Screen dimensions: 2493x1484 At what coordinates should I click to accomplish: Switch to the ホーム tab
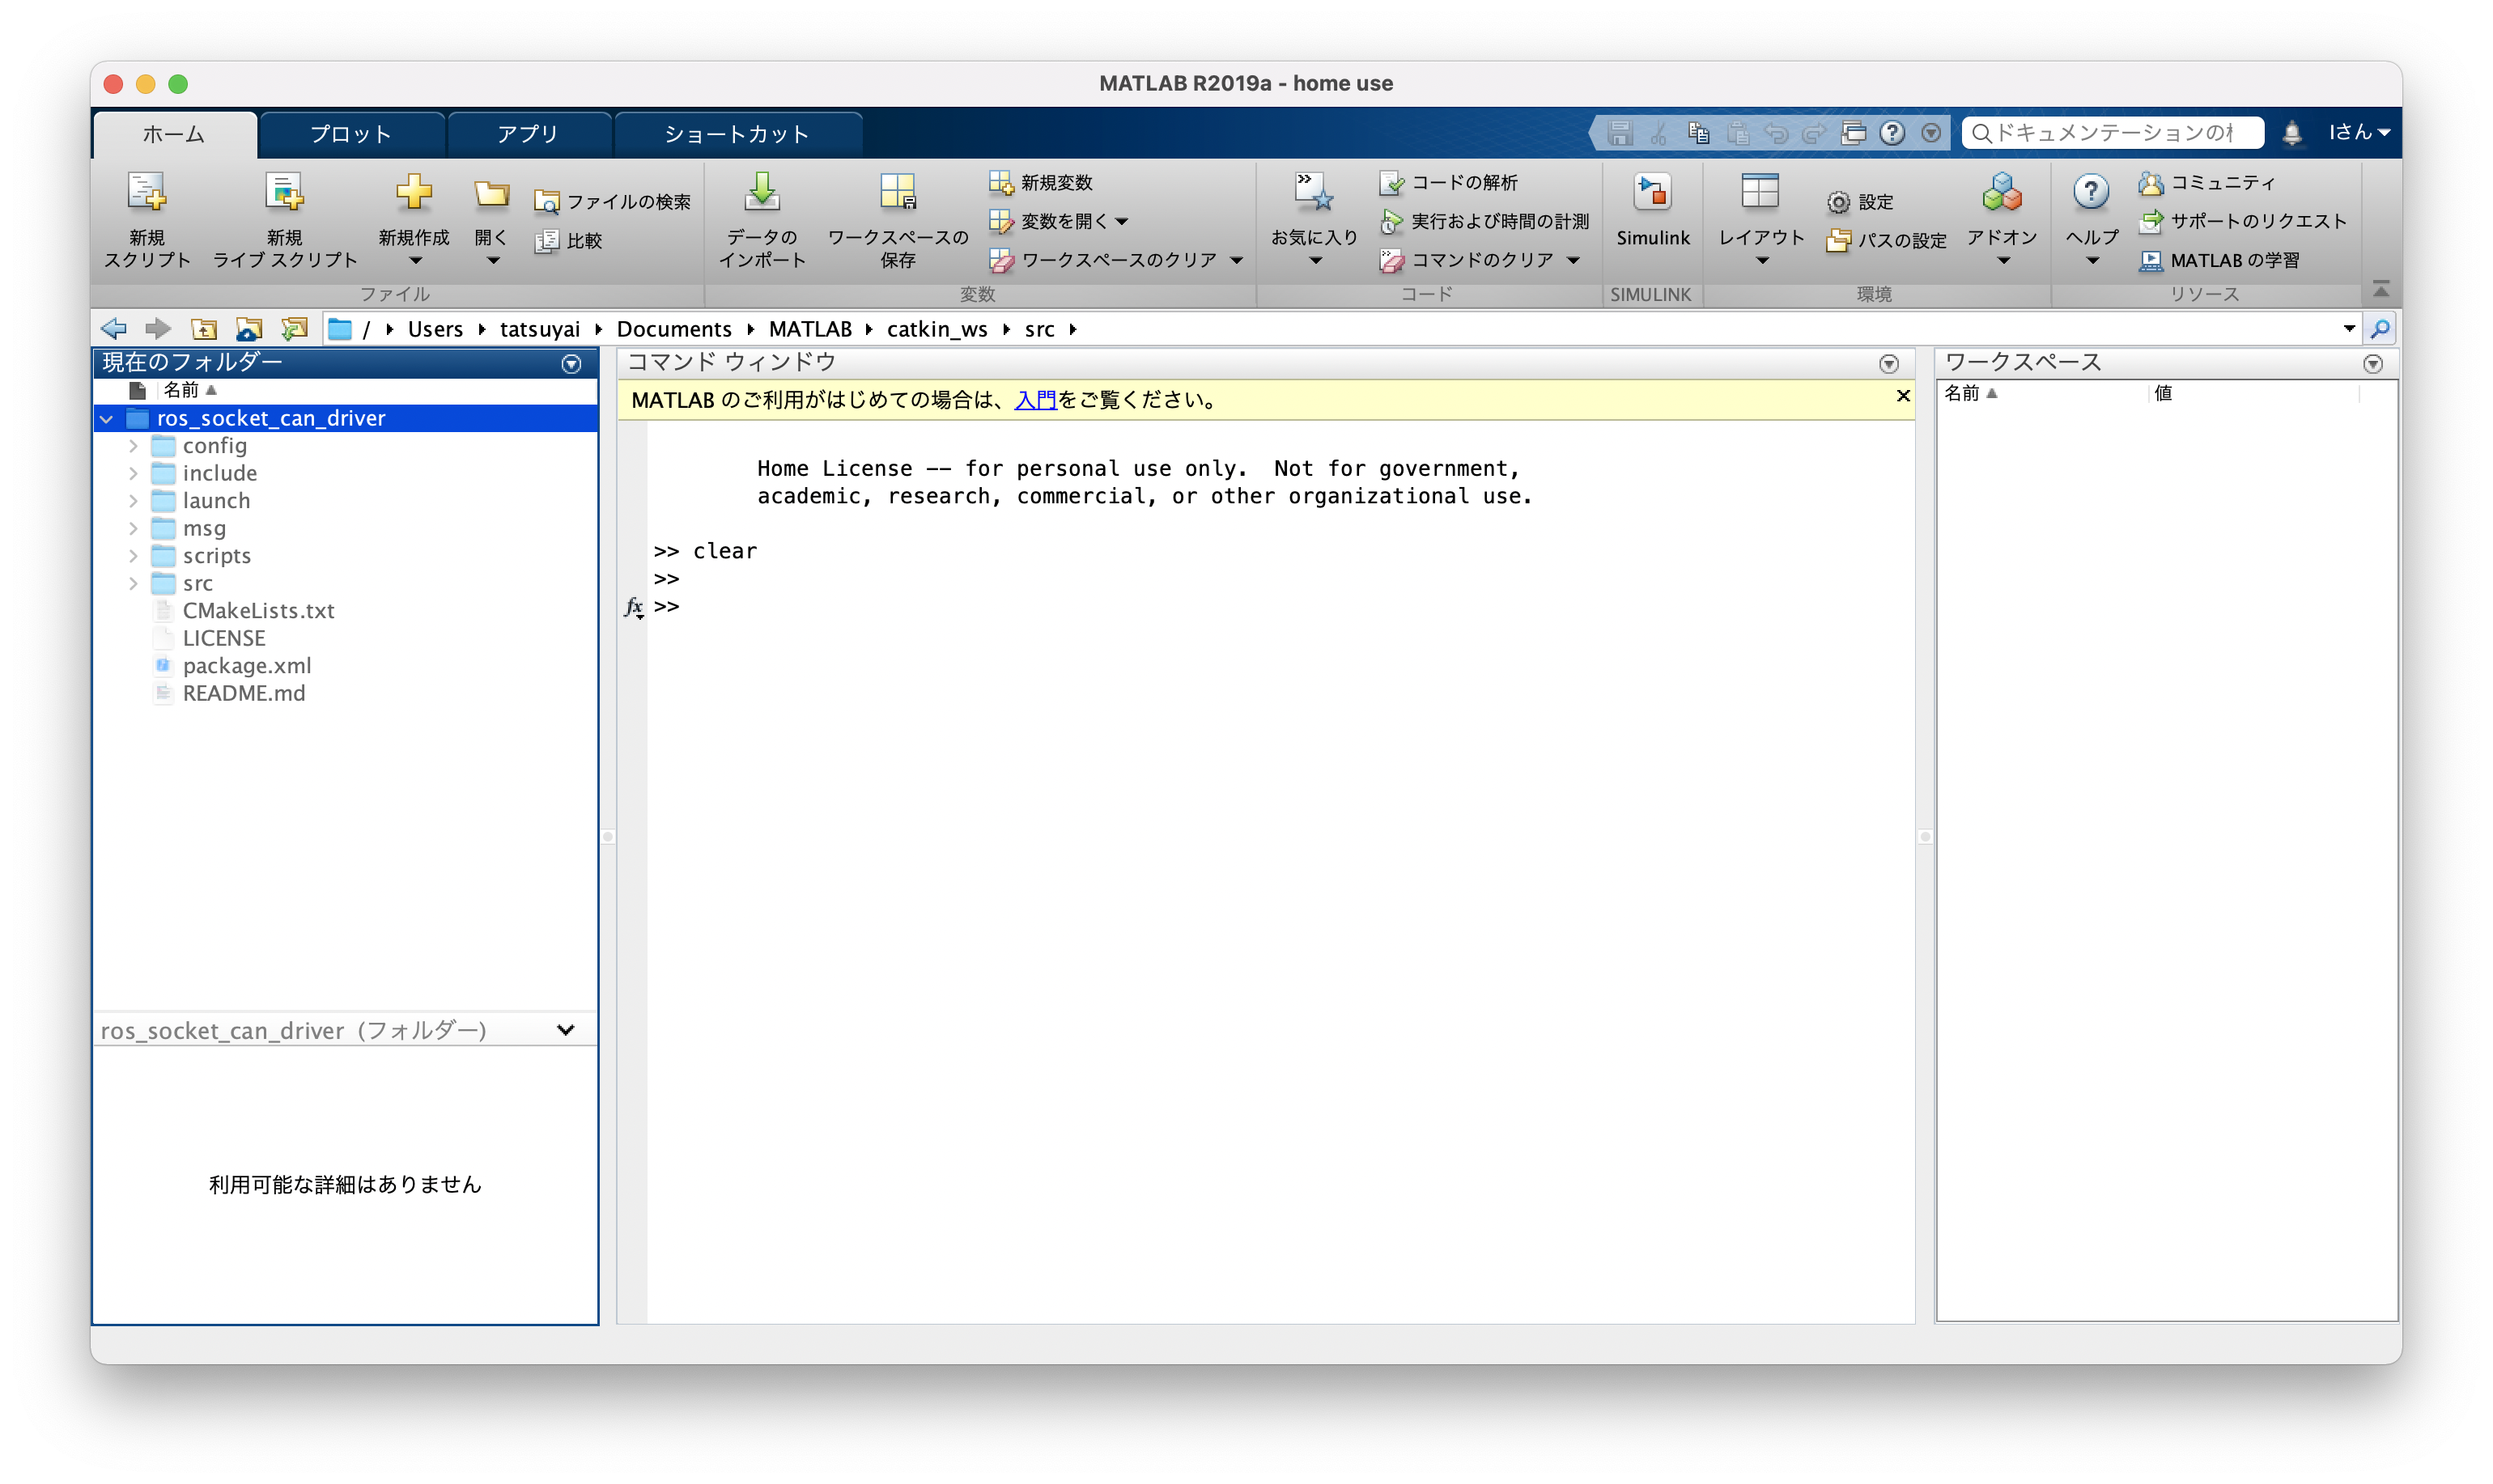(174, 134)
